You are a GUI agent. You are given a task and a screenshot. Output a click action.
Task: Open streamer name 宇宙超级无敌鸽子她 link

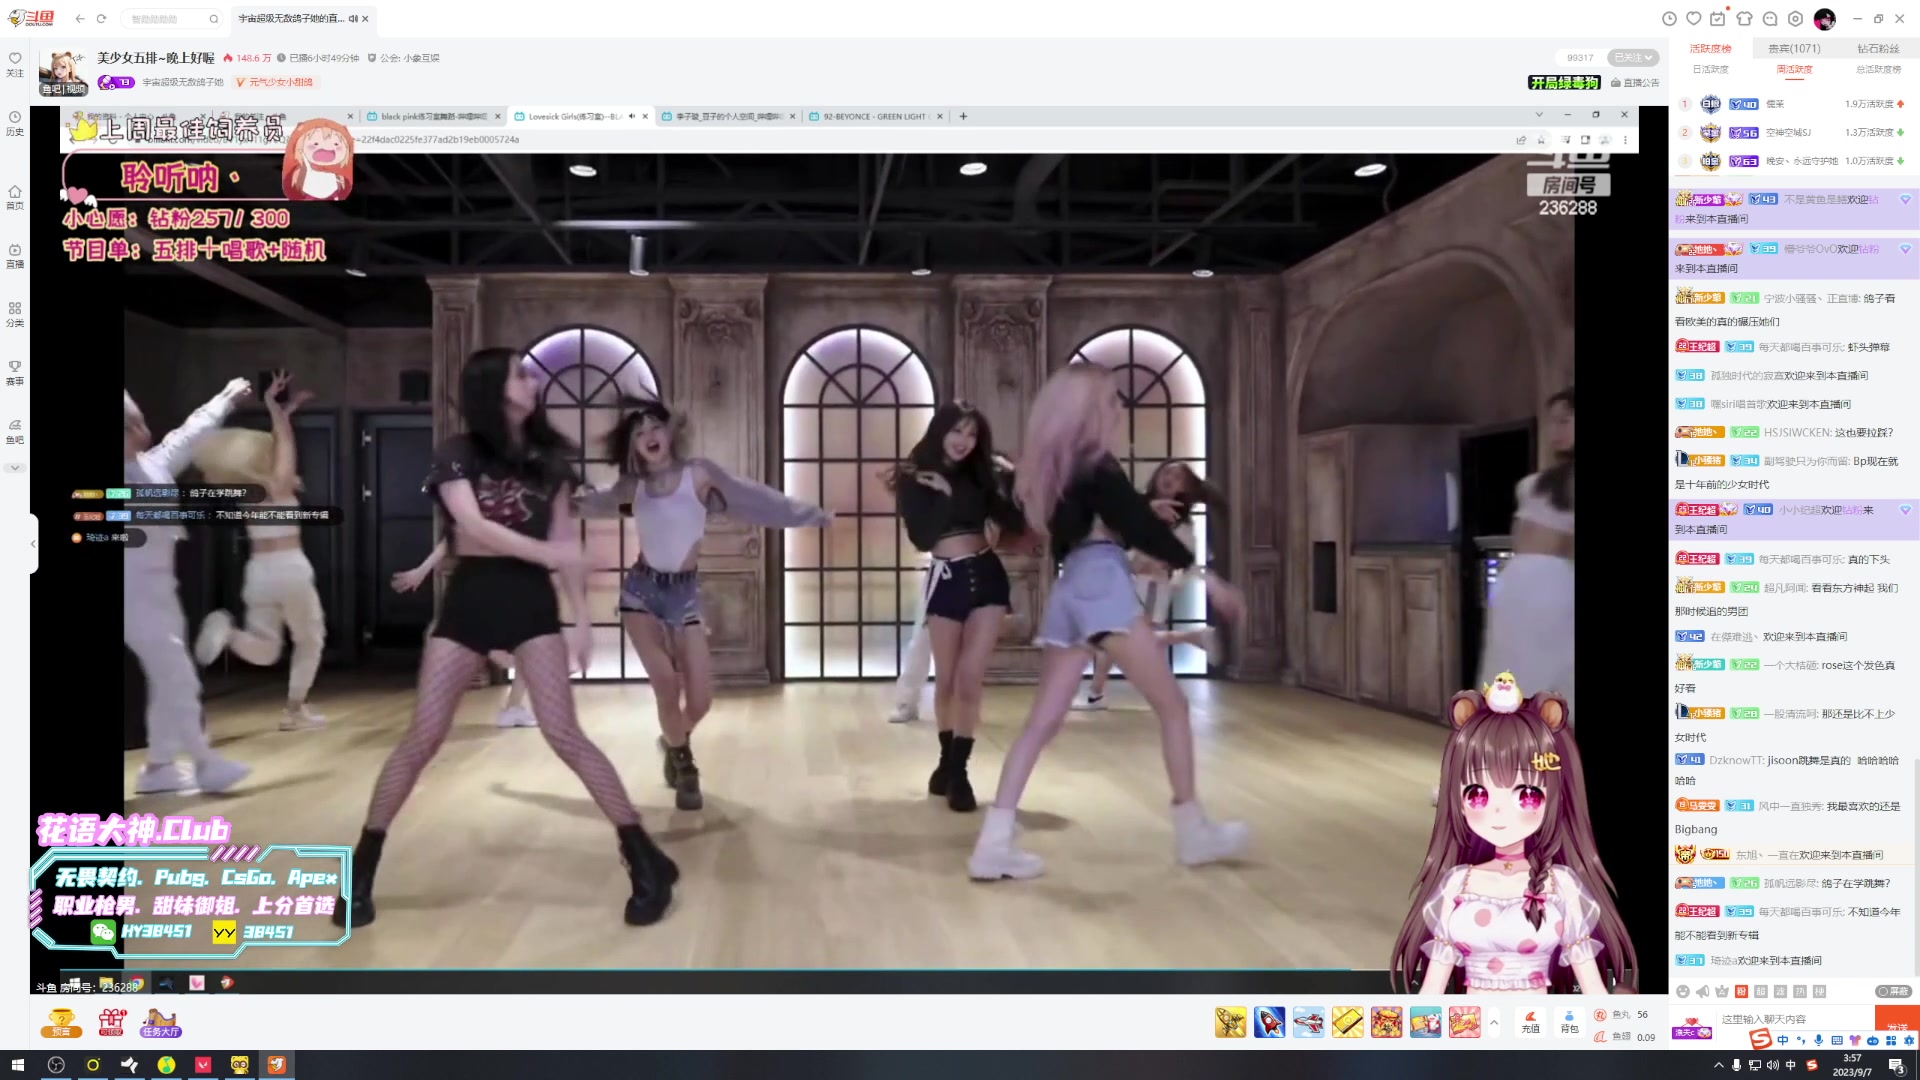[x=183, y=82]
